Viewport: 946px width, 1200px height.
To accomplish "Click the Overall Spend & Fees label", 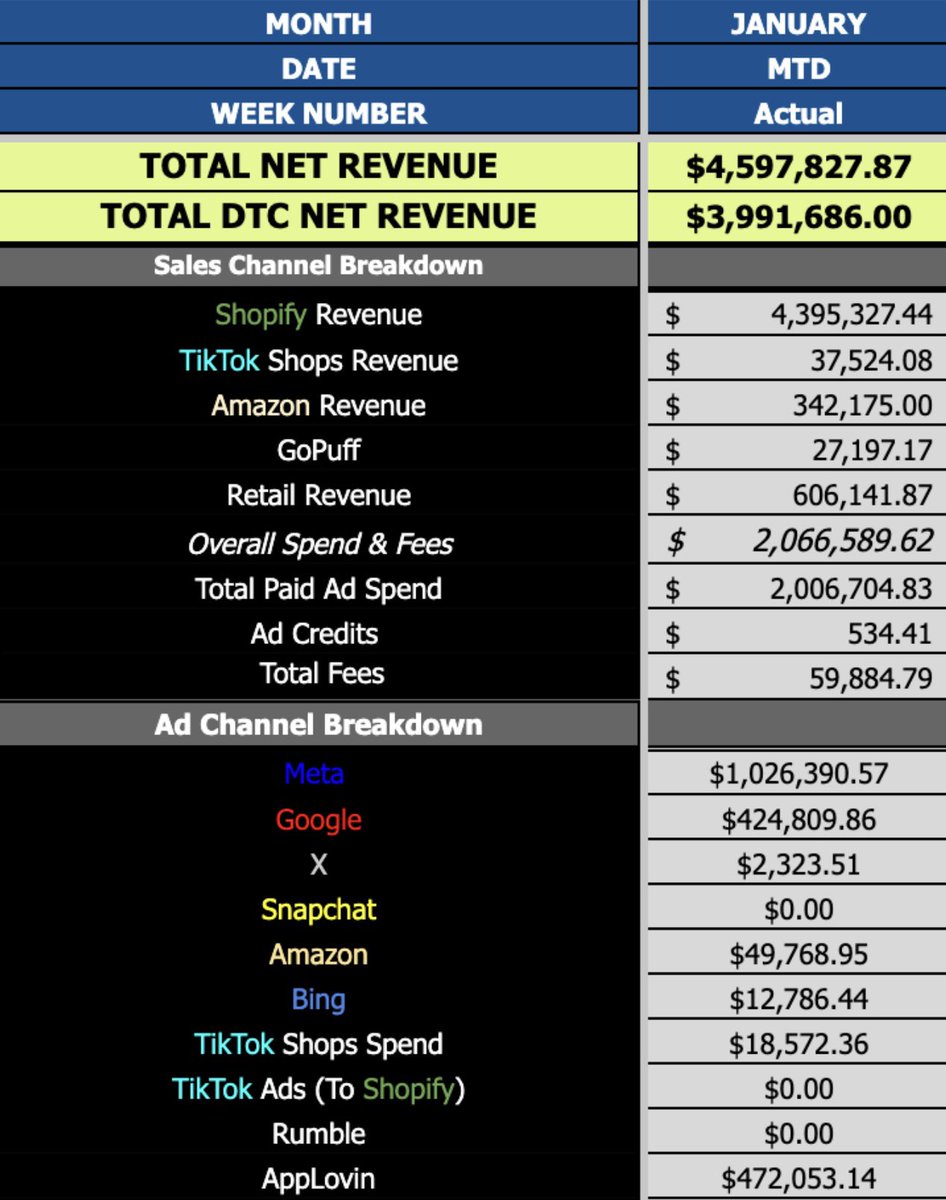I will pos(319,544).
